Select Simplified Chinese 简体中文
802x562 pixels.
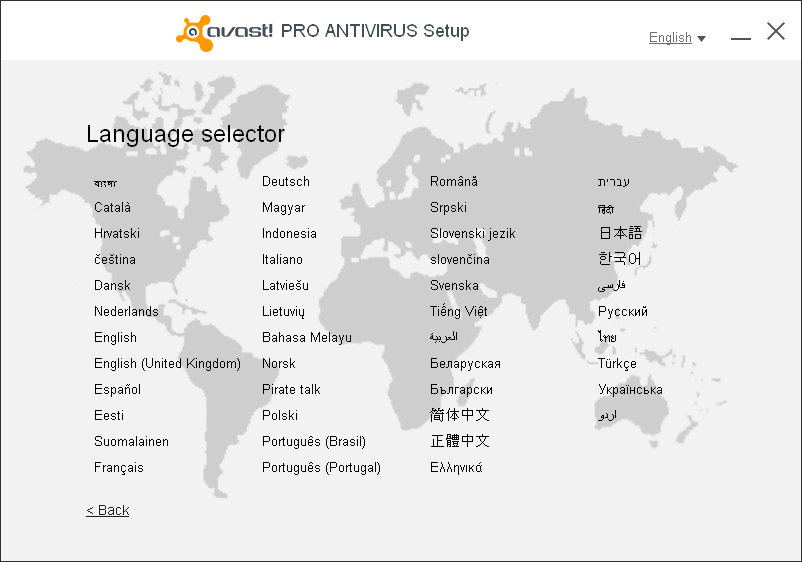click(460, 415)
